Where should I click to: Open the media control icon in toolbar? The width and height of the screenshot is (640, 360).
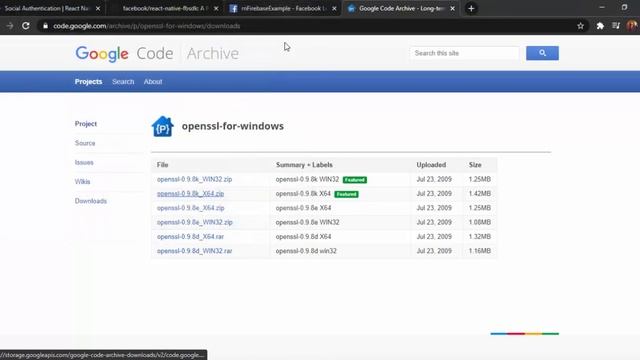[x=616, y=26]
